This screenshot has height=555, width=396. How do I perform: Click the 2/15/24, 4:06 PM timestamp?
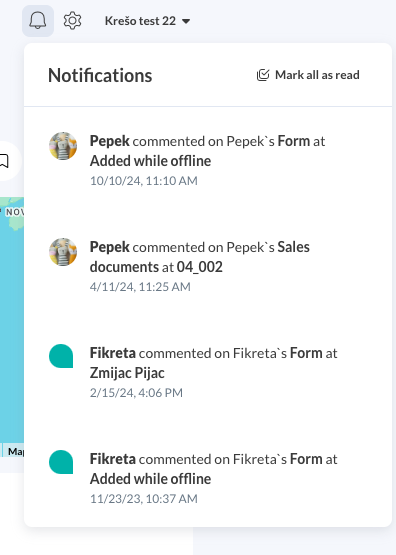tap(136, 393)
